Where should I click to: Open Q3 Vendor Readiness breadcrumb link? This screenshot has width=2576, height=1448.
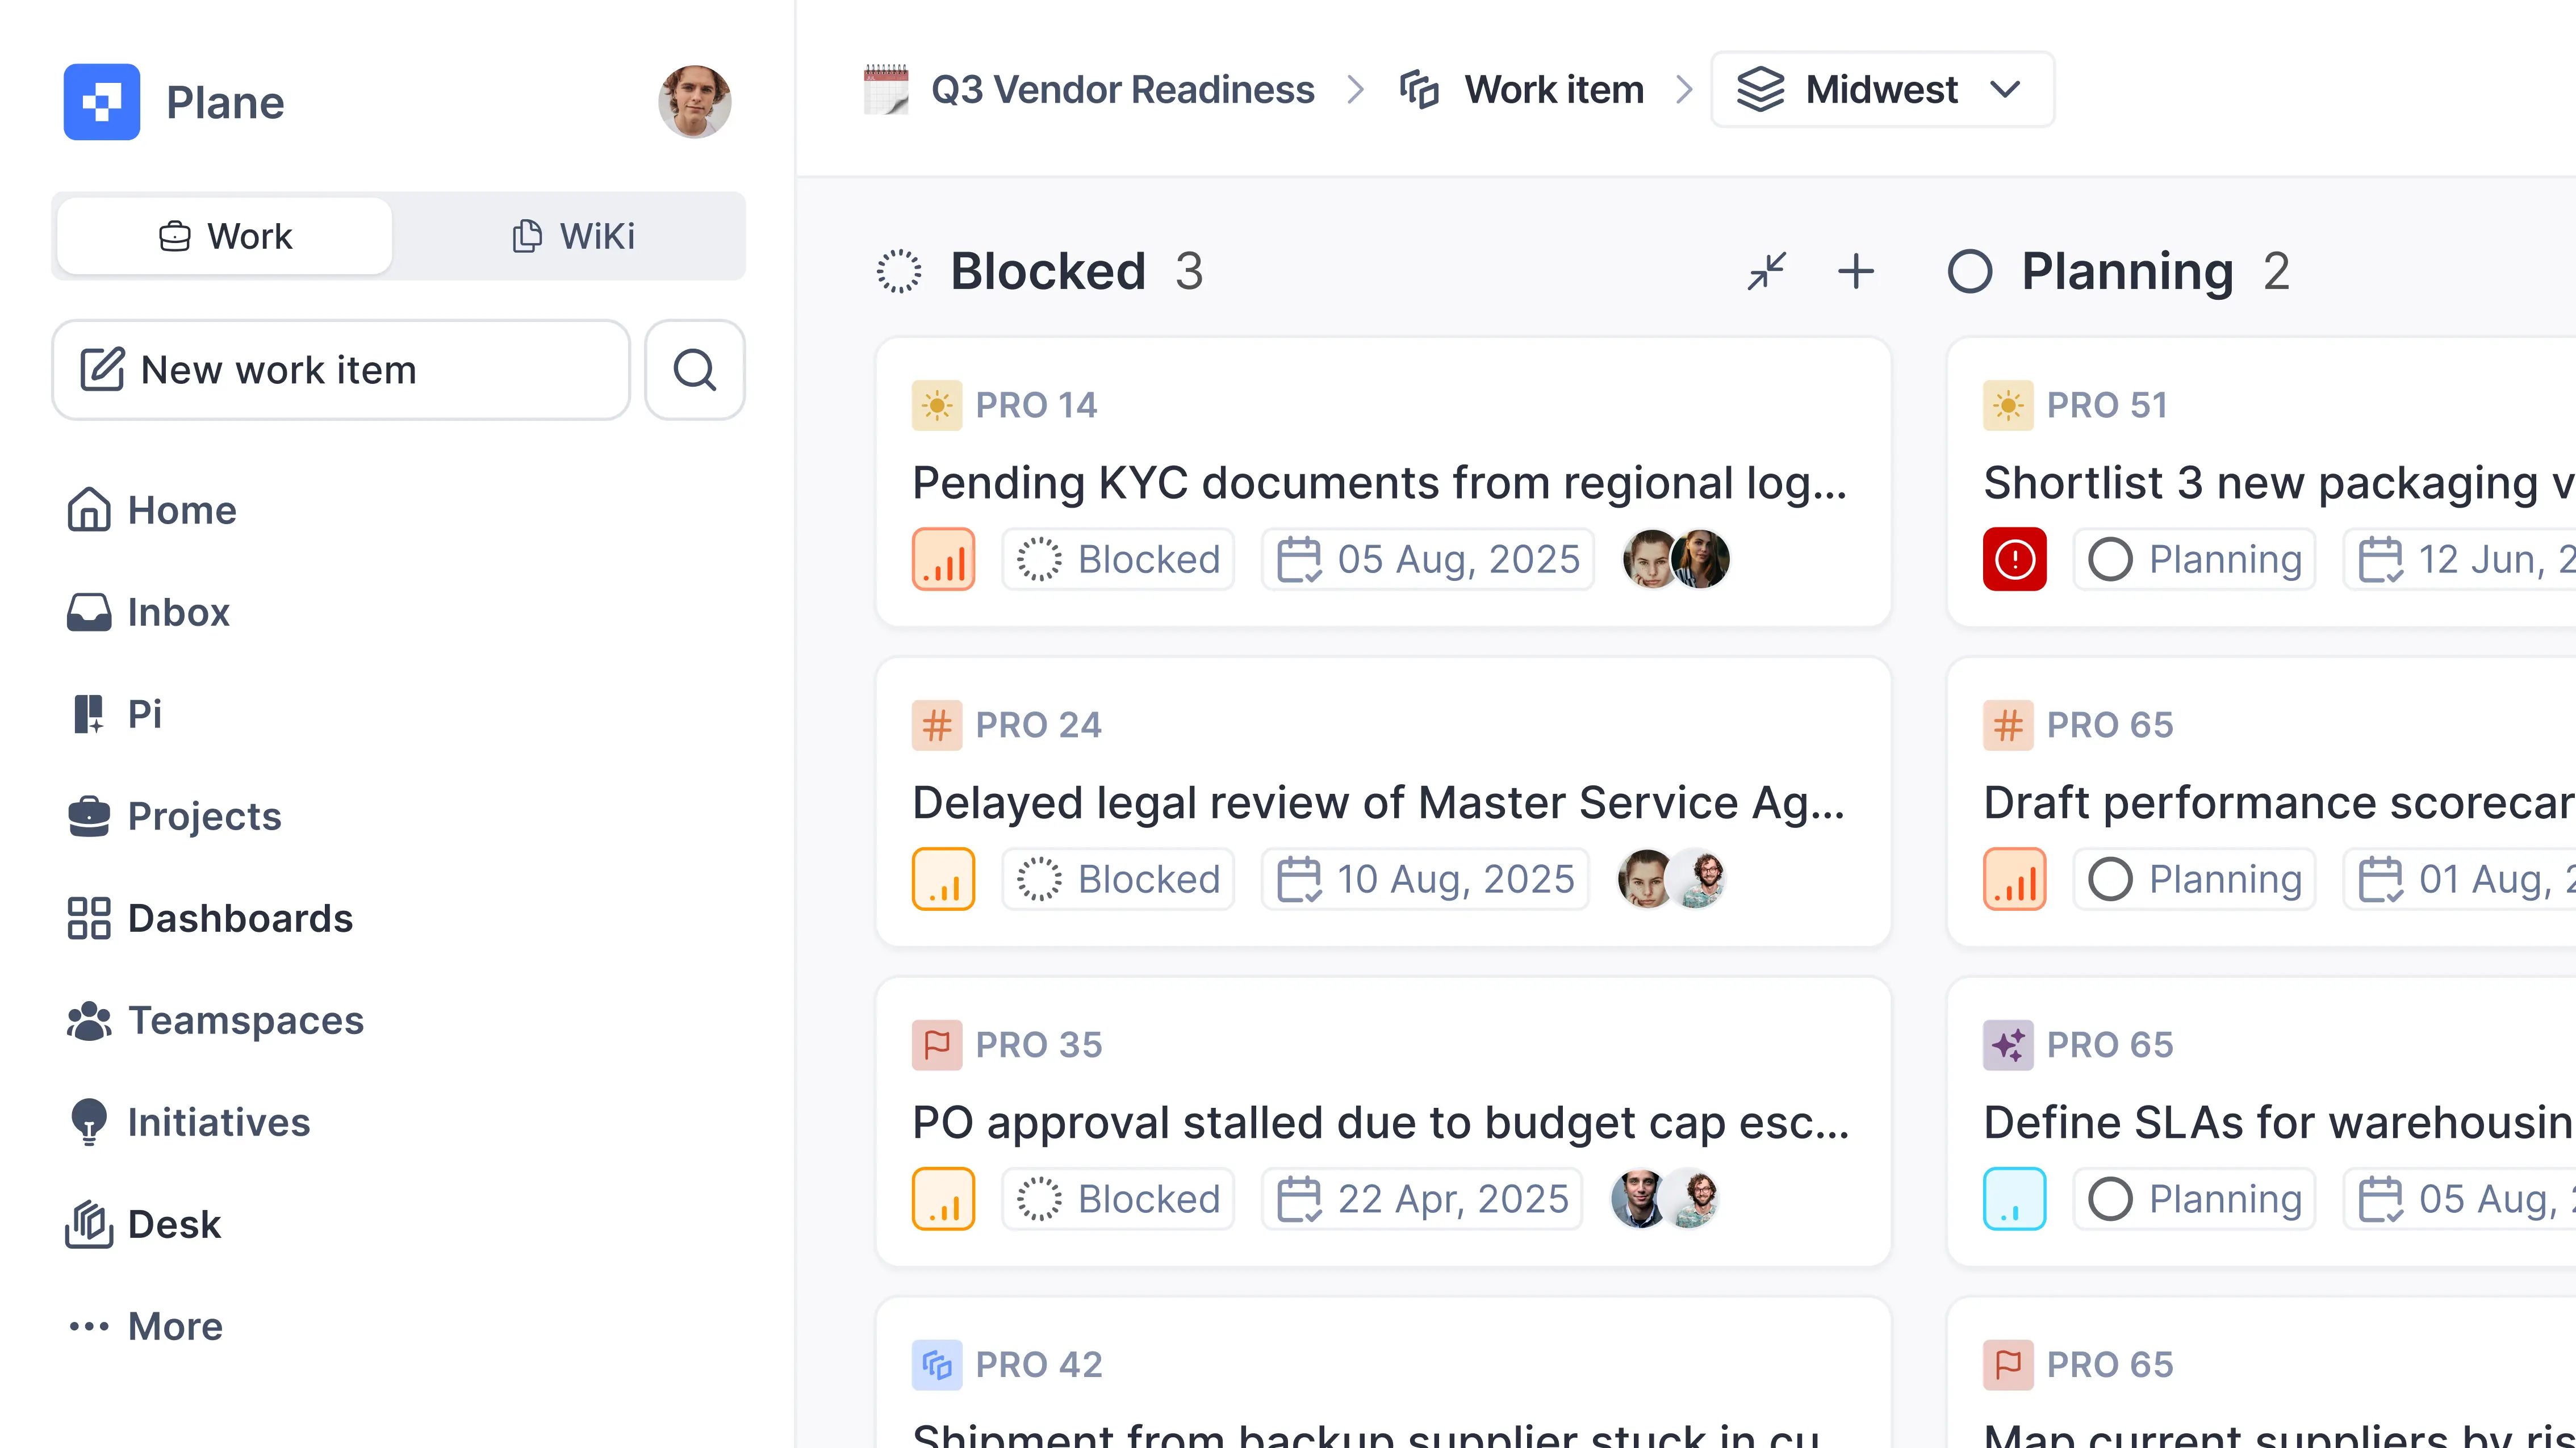1121,90
